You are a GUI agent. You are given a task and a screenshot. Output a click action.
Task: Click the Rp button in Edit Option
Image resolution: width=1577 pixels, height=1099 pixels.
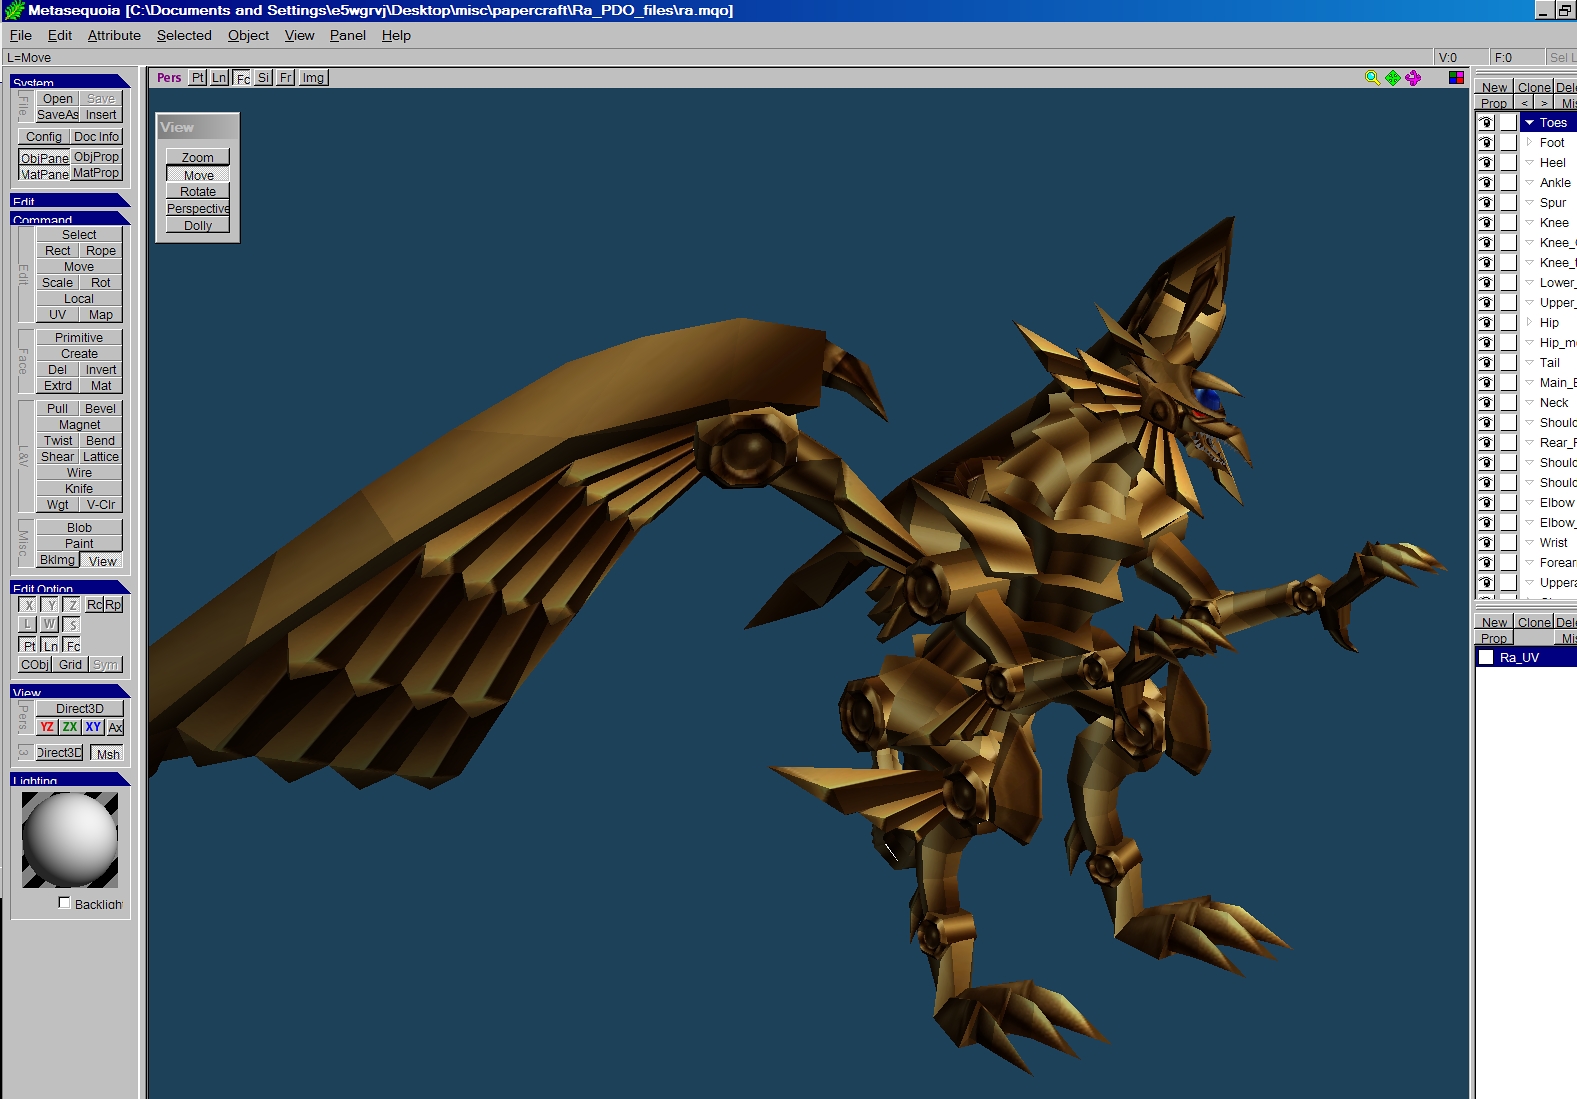point(113,604)
